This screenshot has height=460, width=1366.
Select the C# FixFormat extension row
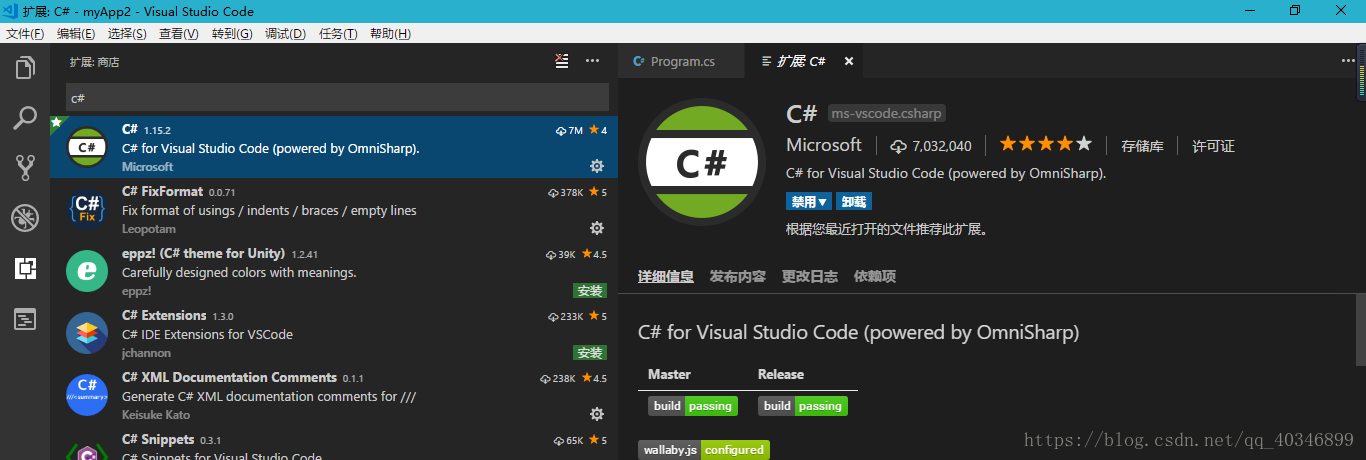coord(333,209)
